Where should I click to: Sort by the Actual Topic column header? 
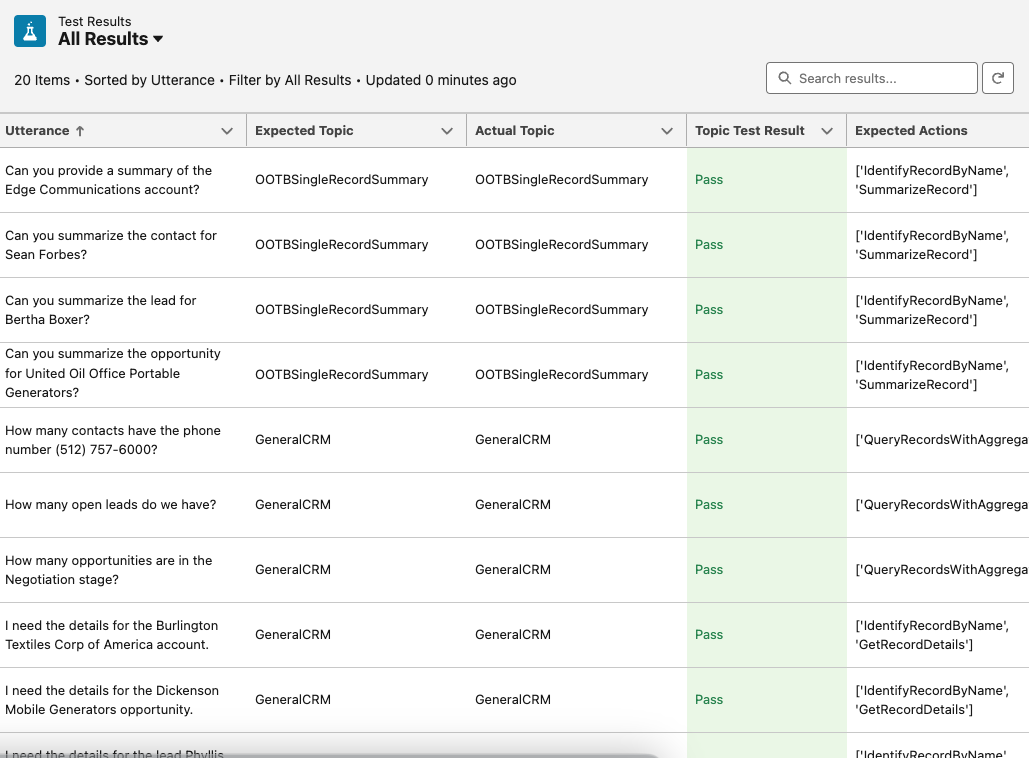point(514,131)
